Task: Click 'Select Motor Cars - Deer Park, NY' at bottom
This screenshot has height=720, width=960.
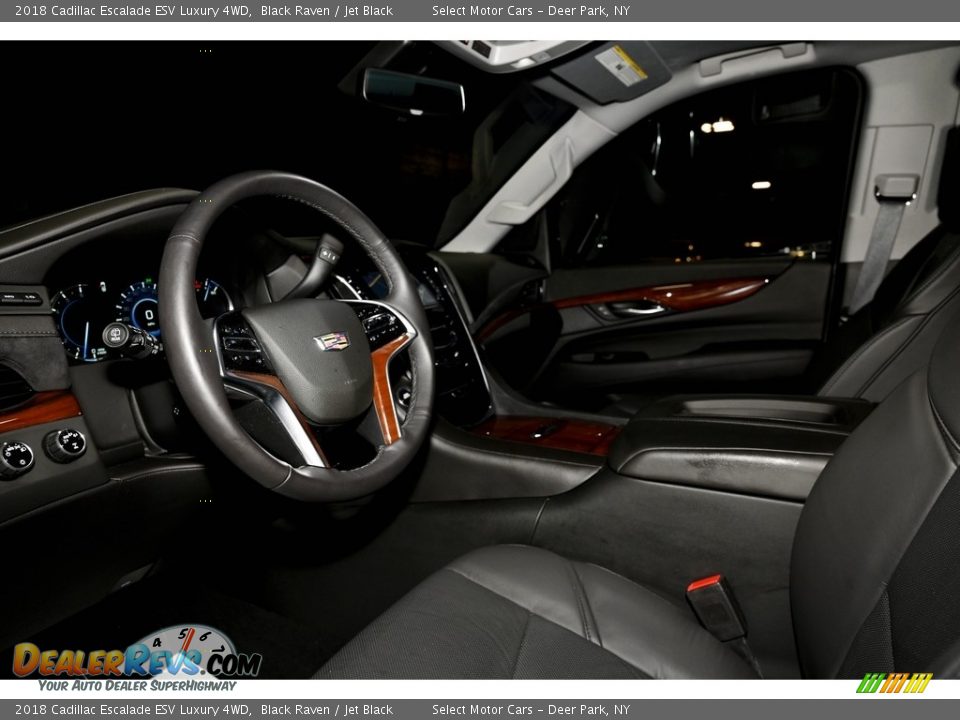Action: [530, 710]
